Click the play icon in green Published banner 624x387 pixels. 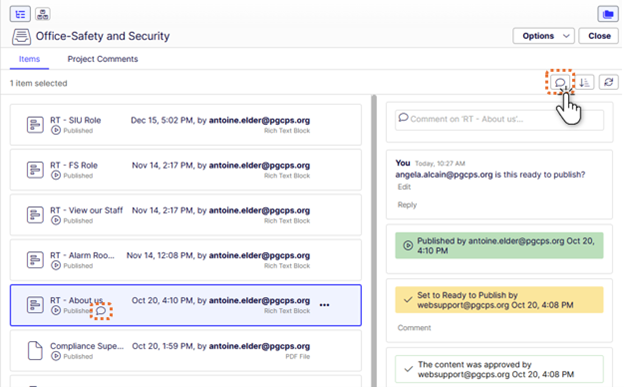[x=408, y=245]
